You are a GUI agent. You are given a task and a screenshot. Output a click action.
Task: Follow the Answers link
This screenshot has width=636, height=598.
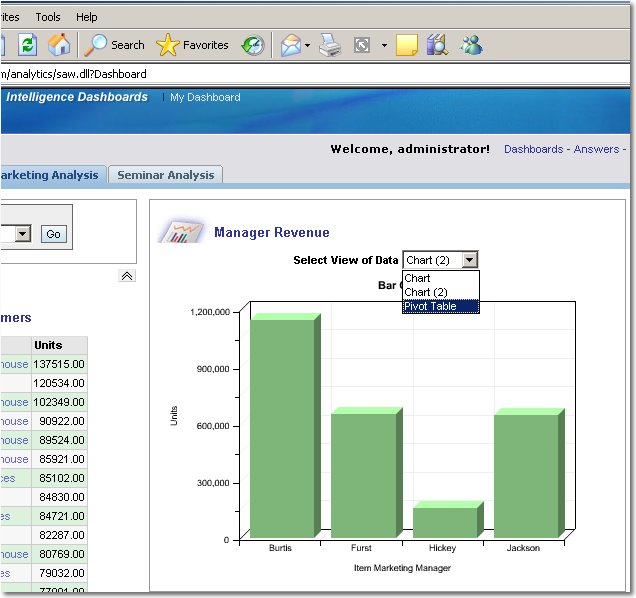pyautogui.click(x=596, y=149)
